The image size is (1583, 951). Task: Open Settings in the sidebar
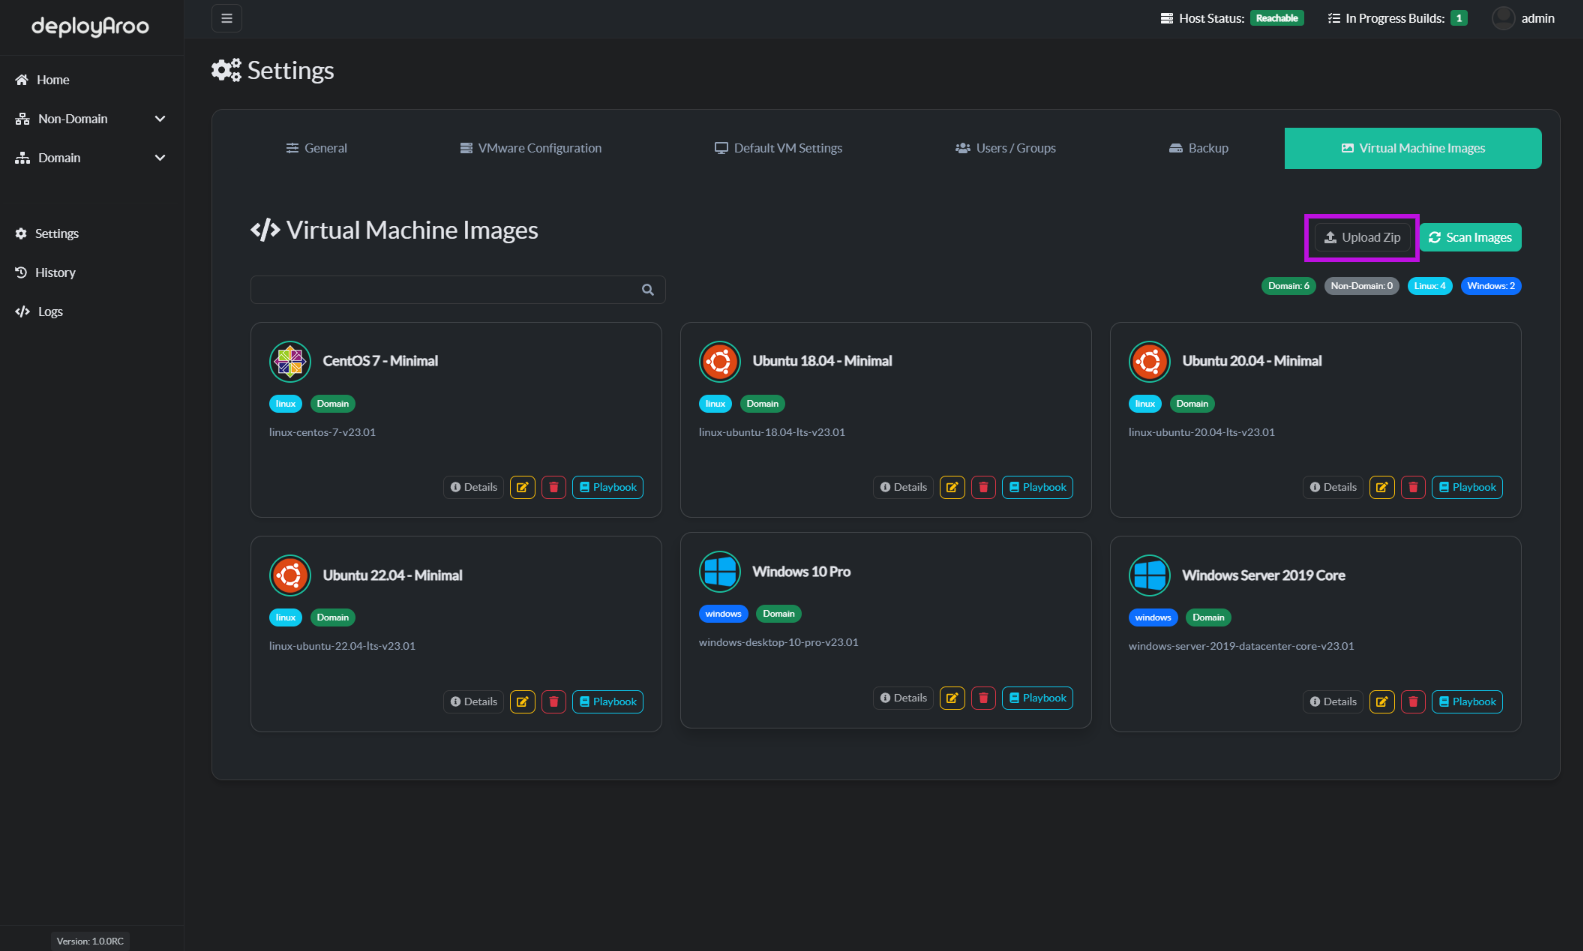point(47,234)
